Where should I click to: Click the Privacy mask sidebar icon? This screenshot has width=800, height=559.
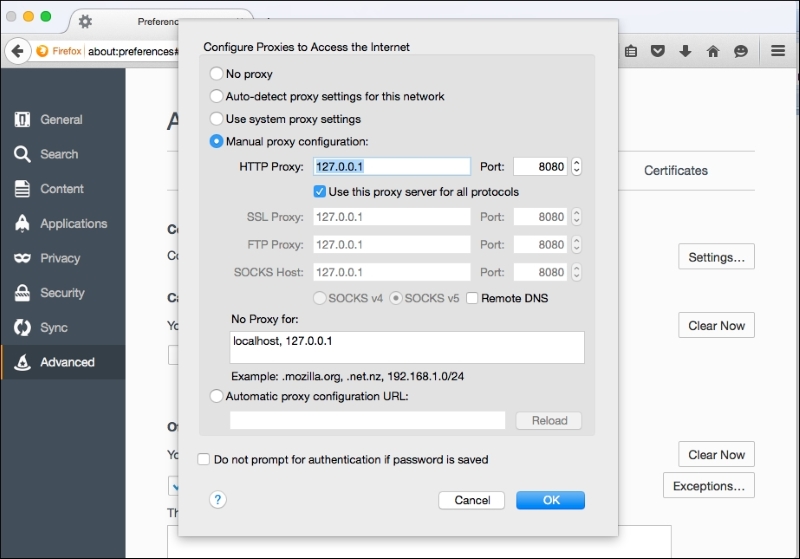coord(22,258)
